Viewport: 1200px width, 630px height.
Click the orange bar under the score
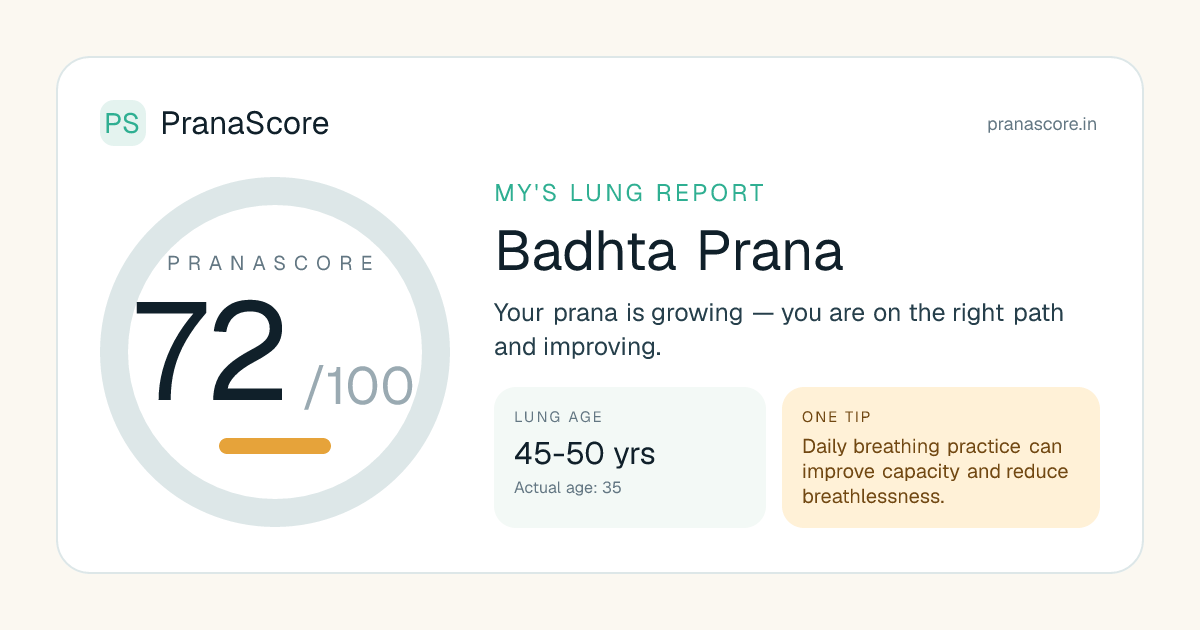(x=275, y=446)
